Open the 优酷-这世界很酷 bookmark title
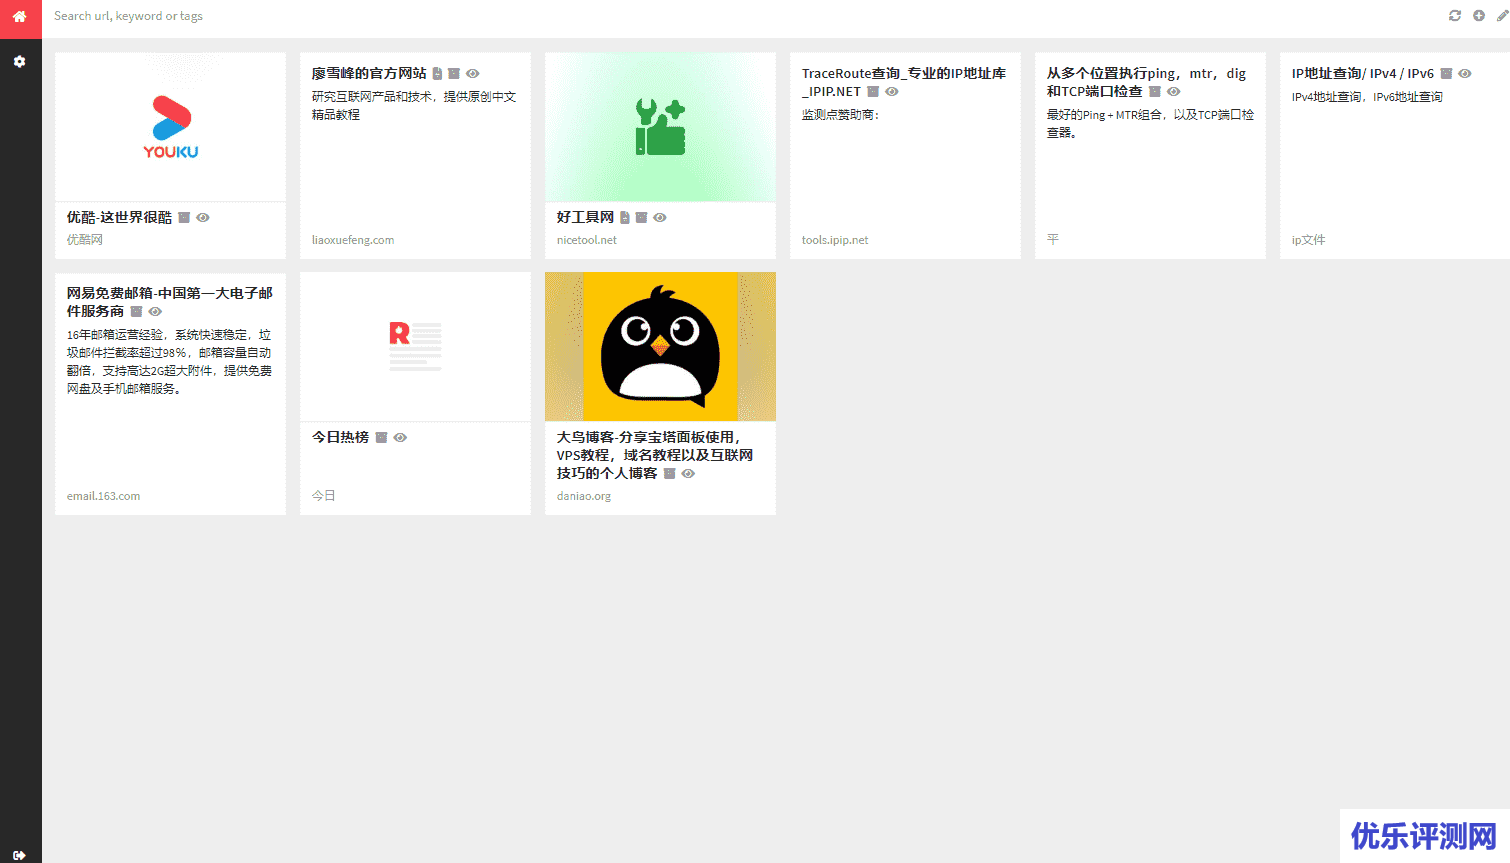 [x=119, y=217]
